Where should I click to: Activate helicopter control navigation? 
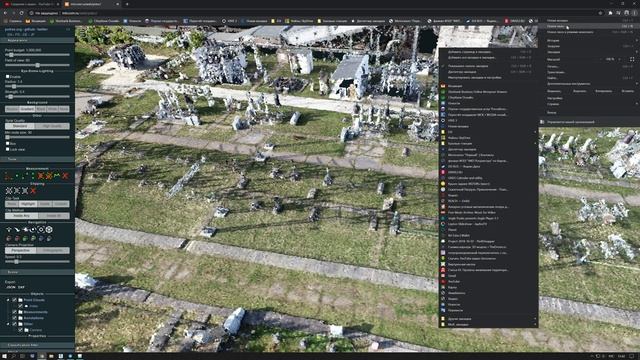(25, 229)
